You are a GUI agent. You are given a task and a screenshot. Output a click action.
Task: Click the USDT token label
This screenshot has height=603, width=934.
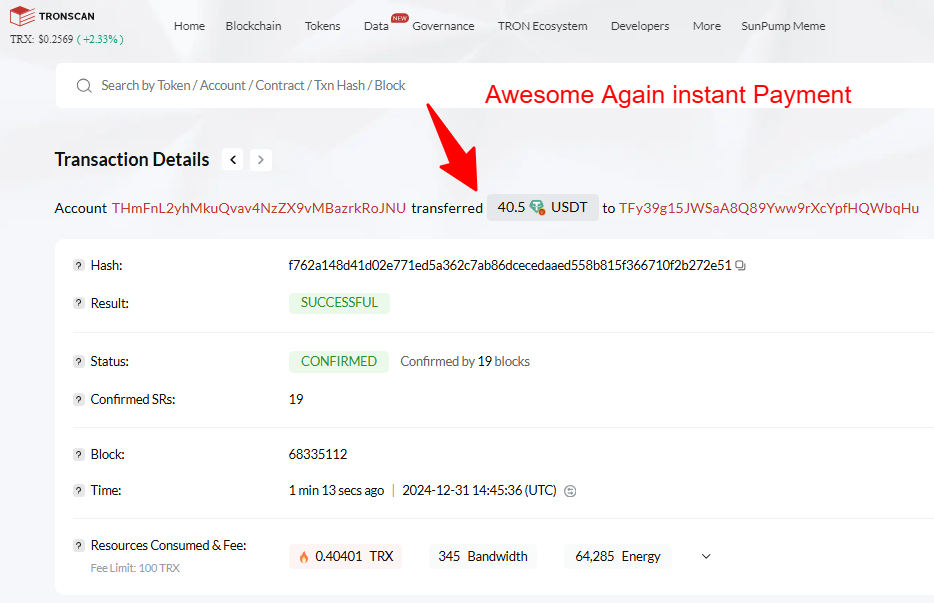(569, 207)
